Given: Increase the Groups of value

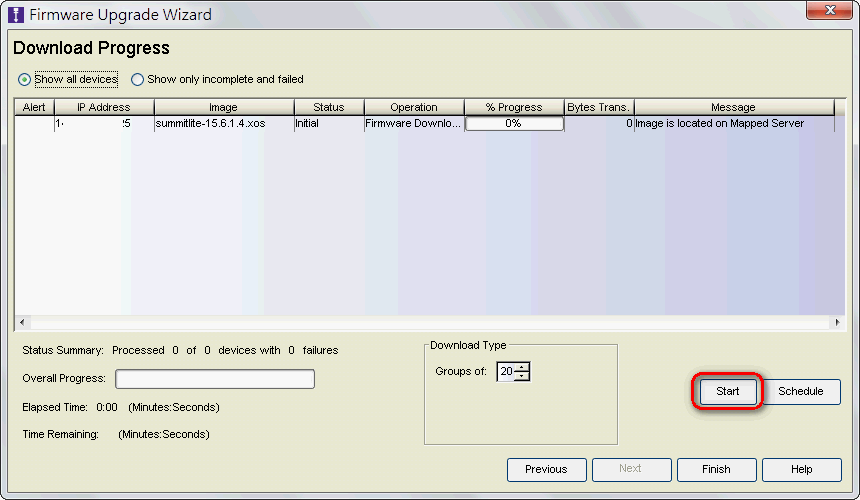Looking at the screenshot, I should [x=522, y=367].
